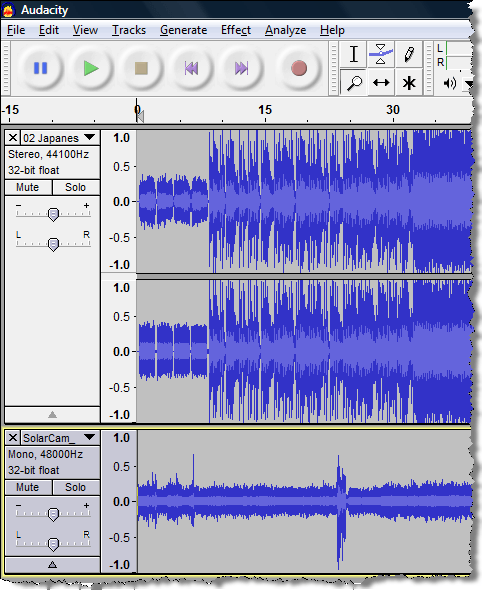This screenshot has height=590, width=482.
Task: Open the Generate menu
Action: coord(184,30)
